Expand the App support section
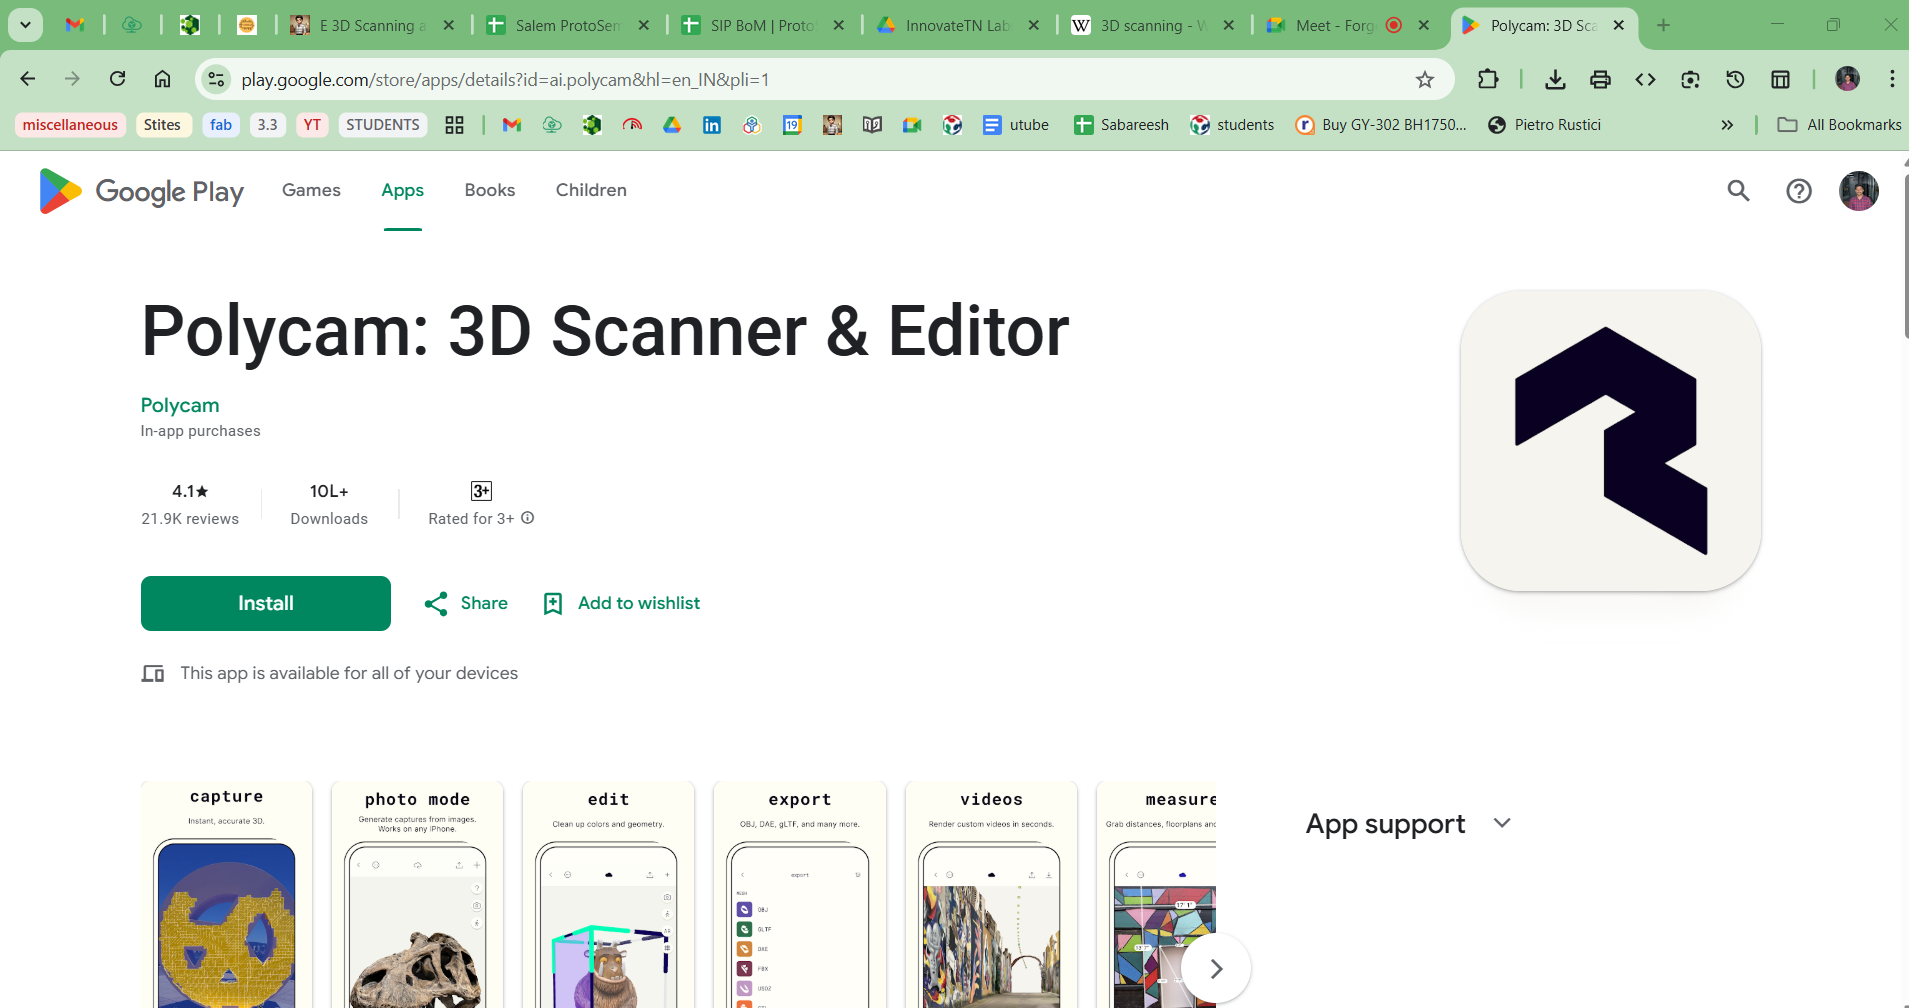This screenshot has width=1909, height=1008. (x=1501, y=823)
